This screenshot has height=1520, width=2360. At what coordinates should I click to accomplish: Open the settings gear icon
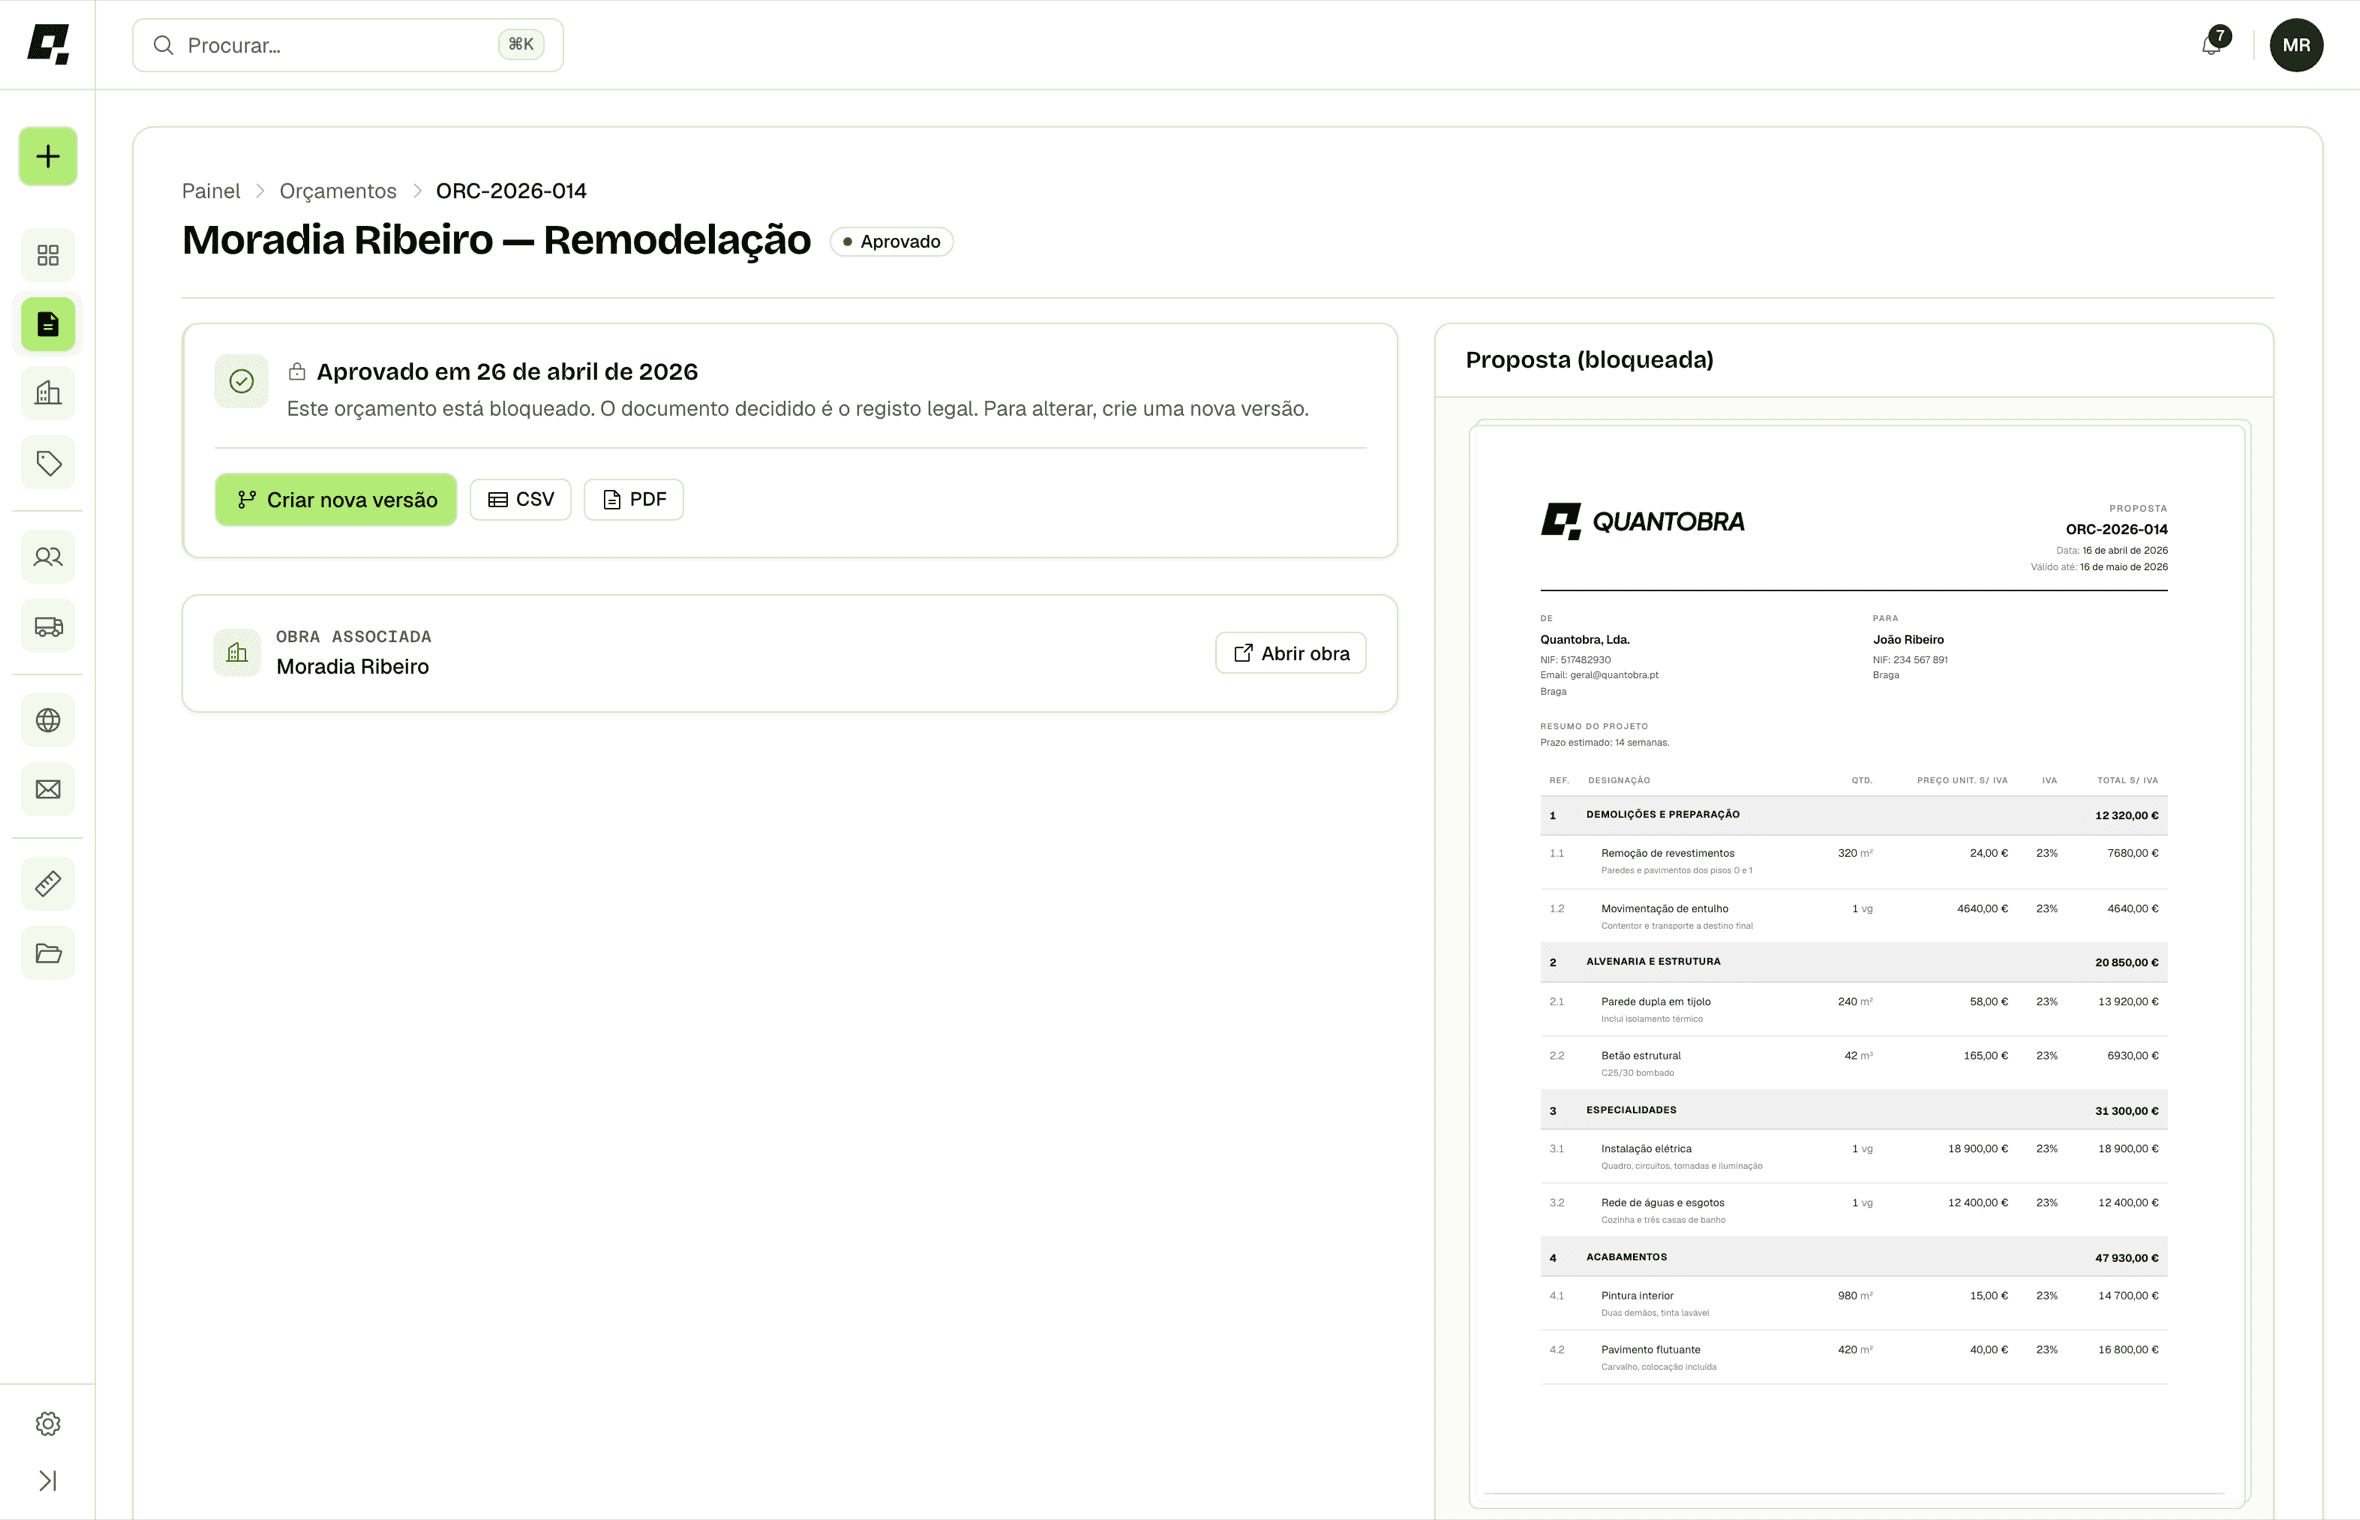48,1423
